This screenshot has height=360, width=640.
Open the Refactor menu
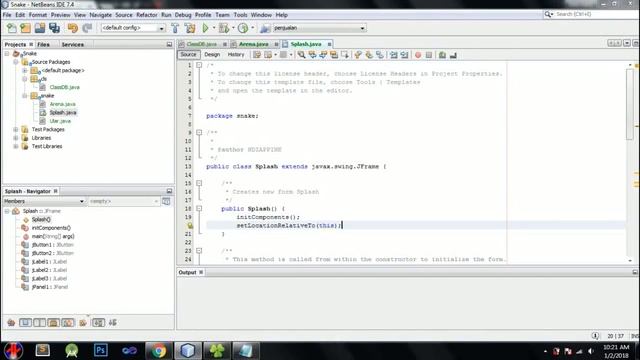coord(147,15)
